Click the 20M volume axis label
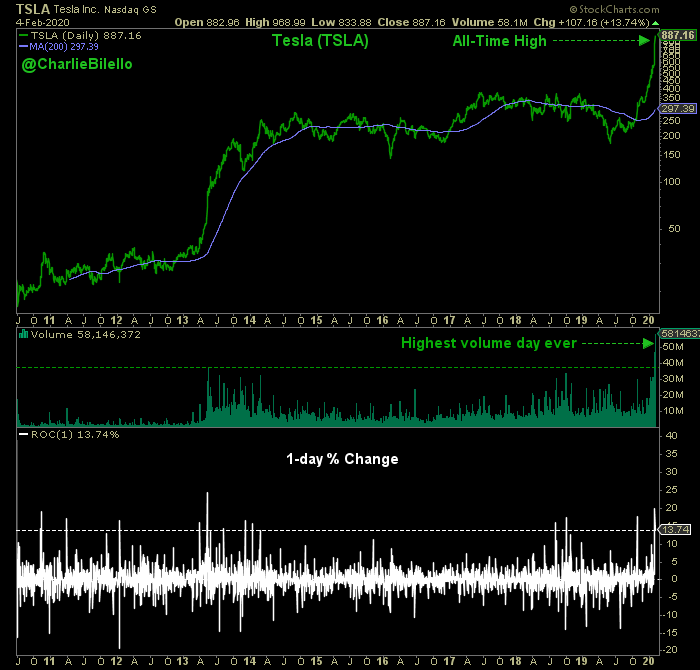 673,395
